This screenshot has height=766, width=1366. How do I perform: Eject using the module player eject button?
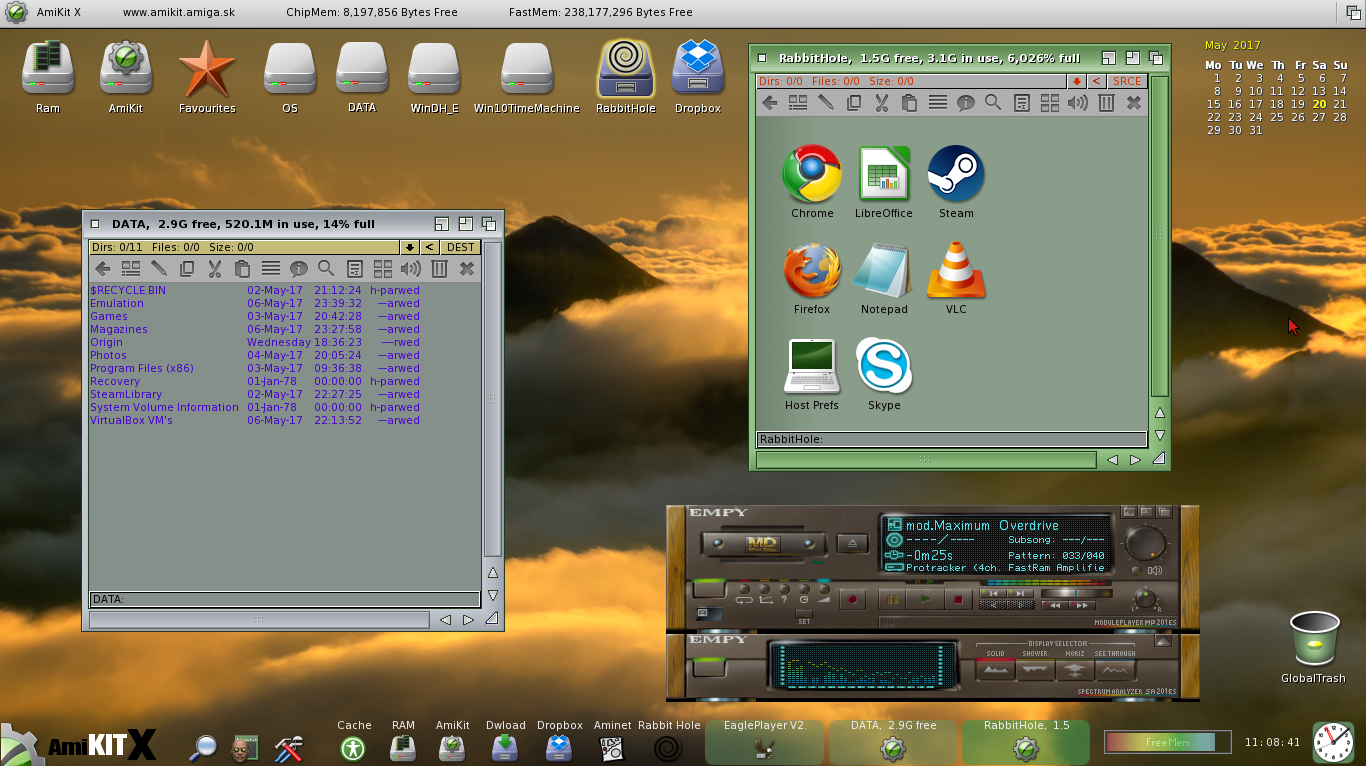tap(852, 543)
